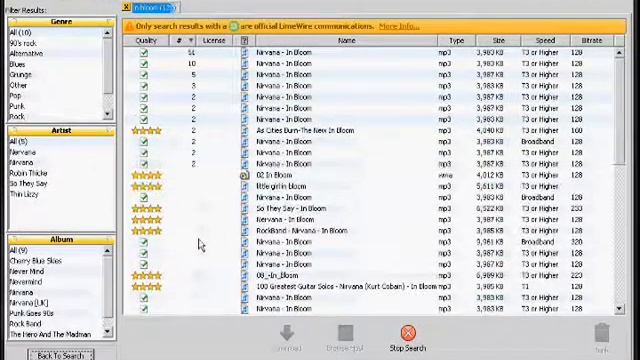Sort results by Size column
Viewport: 640px width, 360px height.
pyautogui.click(x=498, y=40)
